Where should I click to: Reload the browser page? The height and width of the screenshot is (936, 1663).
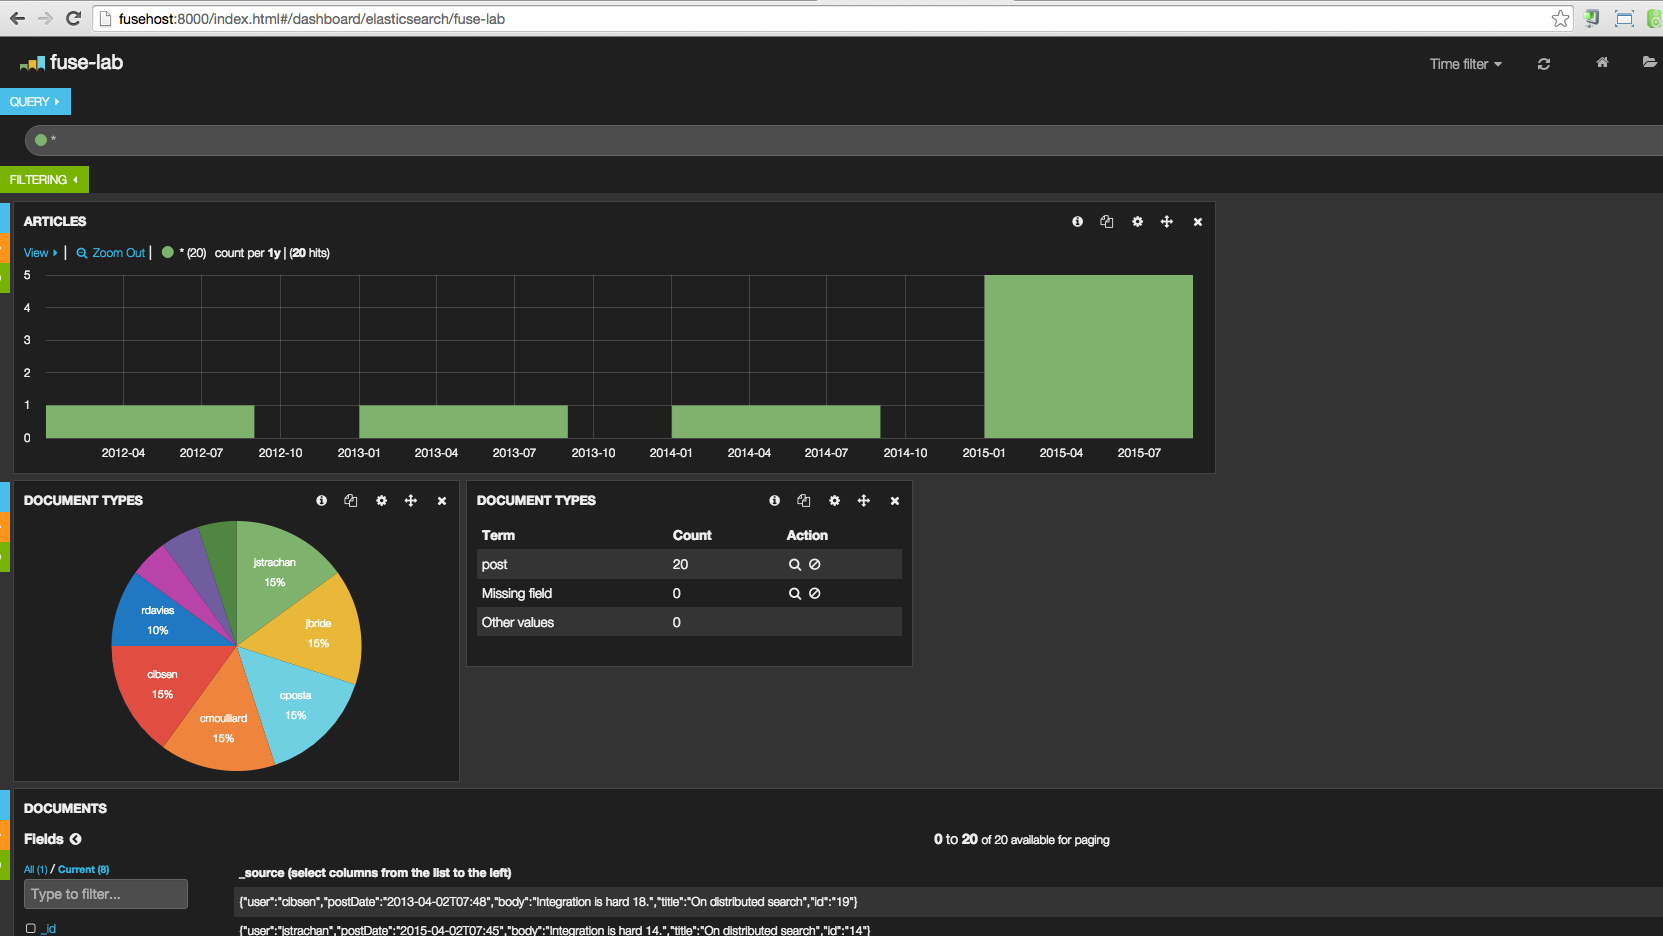point(73,18)
